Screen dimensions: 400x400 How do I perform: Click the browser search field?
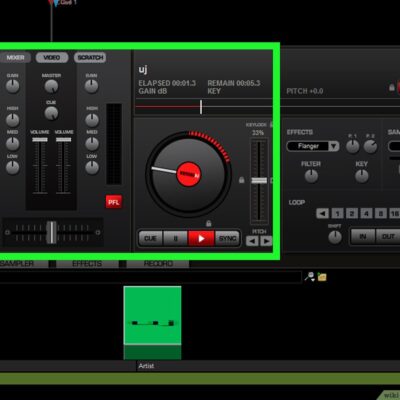click(151, 277)
